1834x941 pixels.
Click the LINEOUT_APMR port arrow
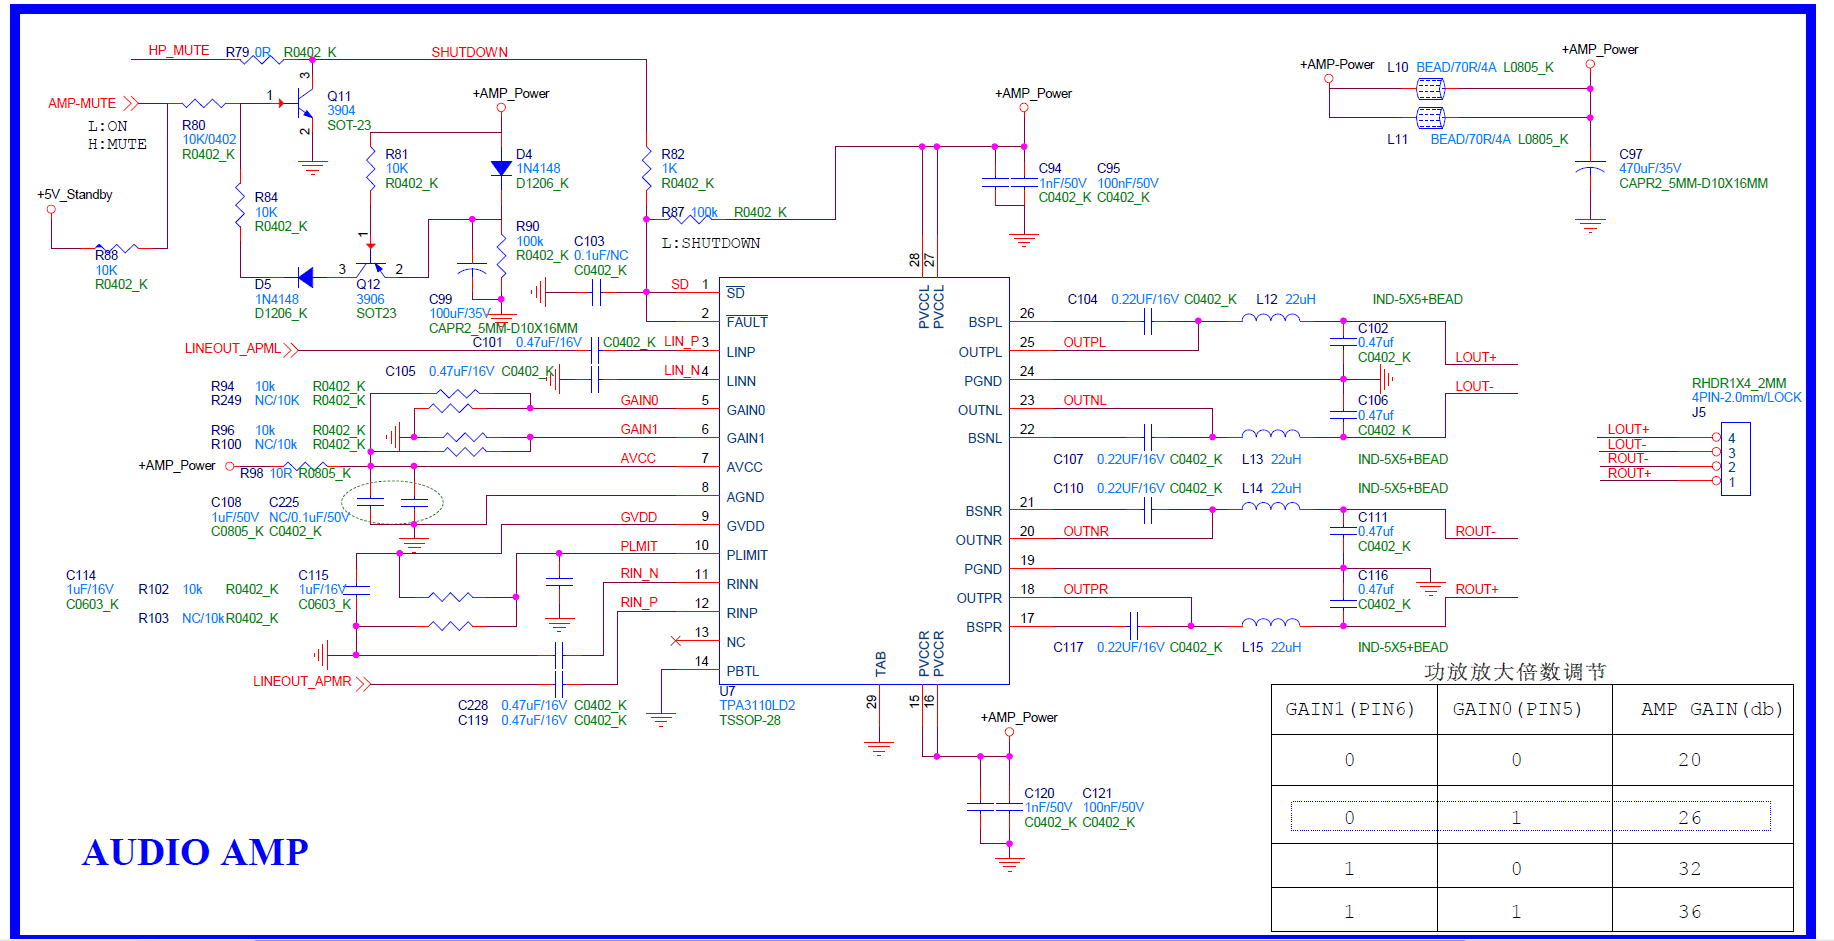(363, 684)
